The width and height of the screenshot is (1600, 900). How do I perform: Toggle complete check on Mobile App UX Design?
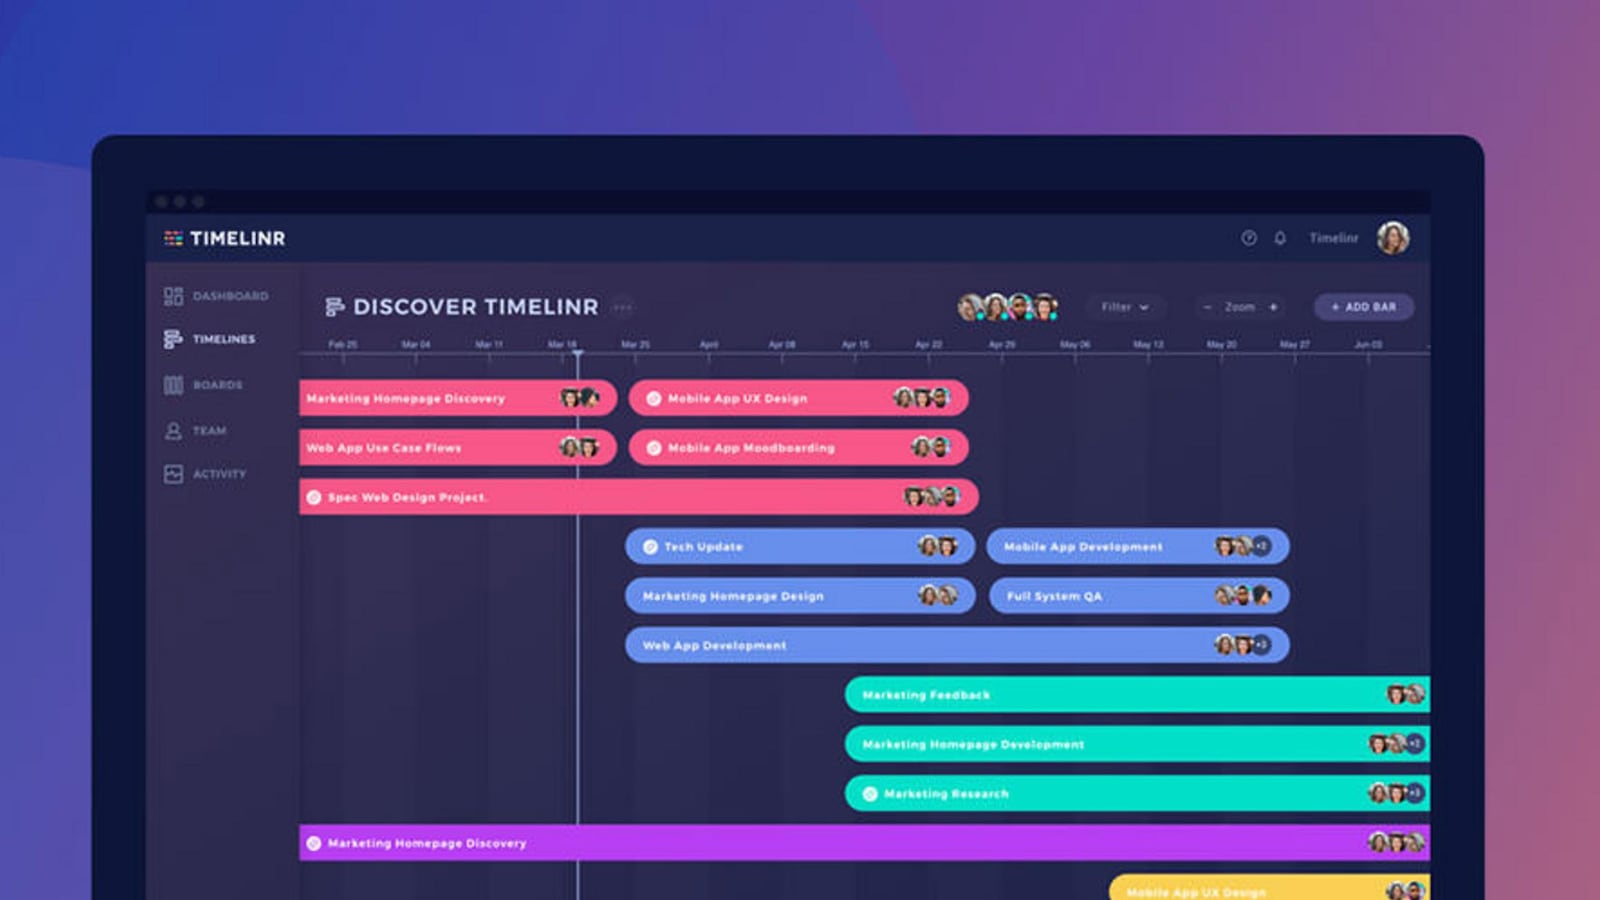point(654,398)
